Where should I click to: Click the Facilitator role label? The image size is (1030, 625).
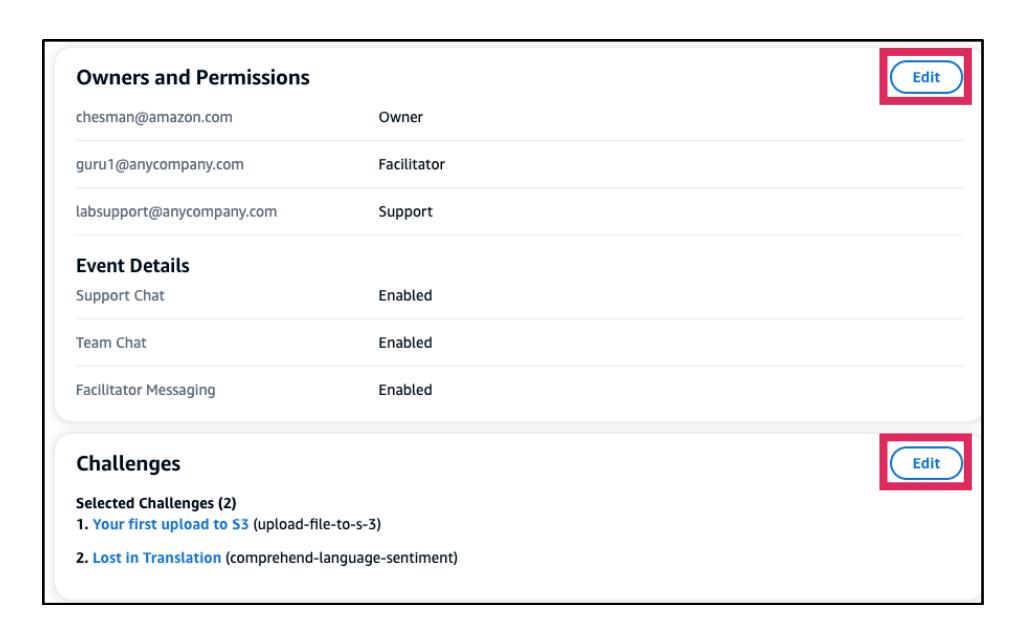click(x=412, y=165)
